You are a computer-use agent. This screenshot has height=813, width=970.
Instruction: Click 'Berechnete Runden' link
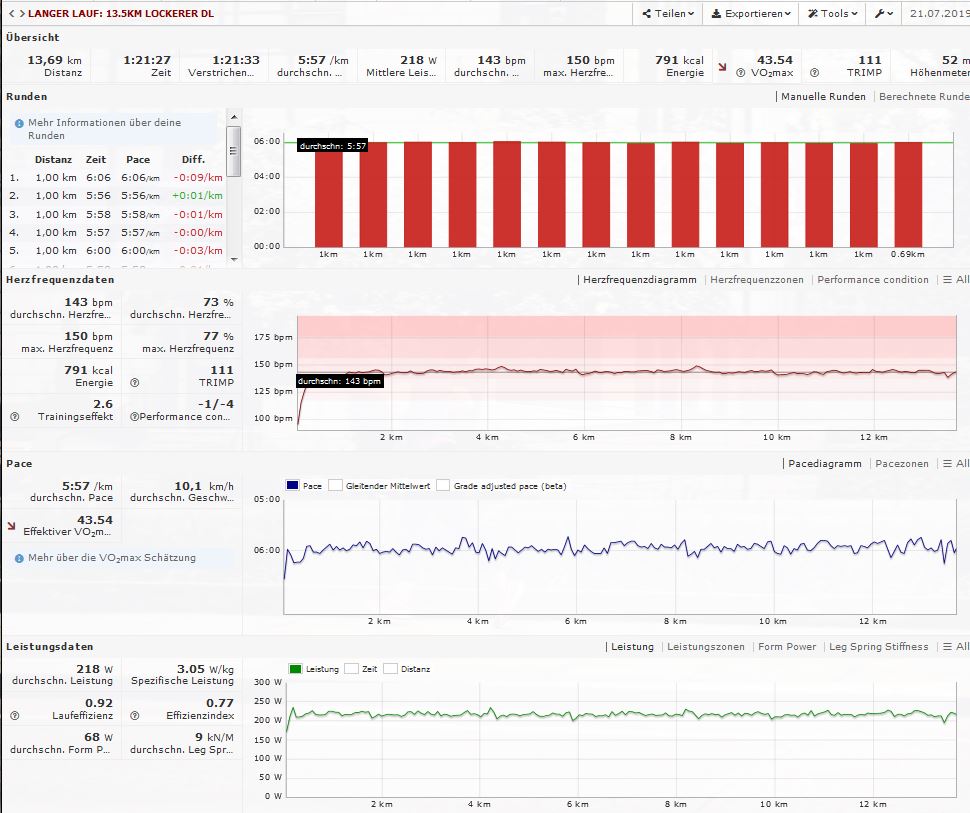[x=922, y=97]
